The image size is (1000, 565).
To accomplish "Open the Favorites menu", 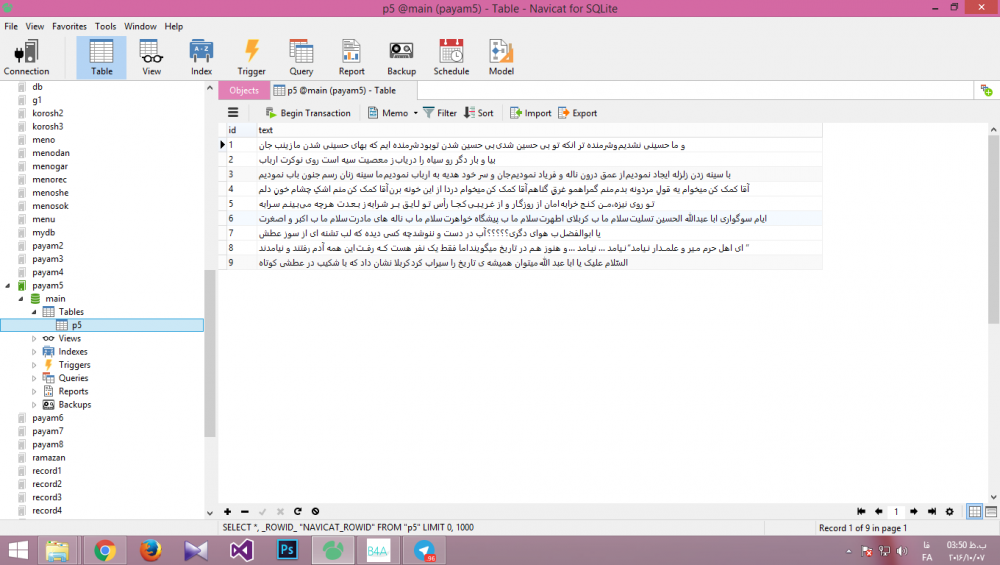I will click(69, 26).
